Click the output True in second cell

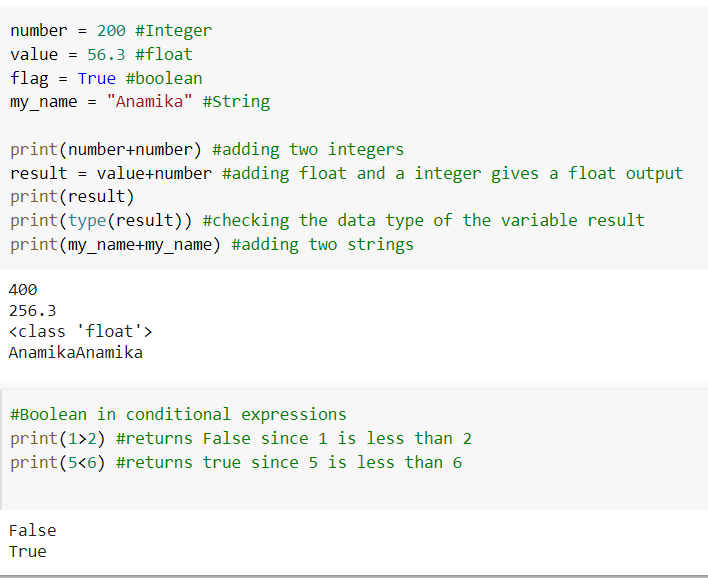pos(28,551)
